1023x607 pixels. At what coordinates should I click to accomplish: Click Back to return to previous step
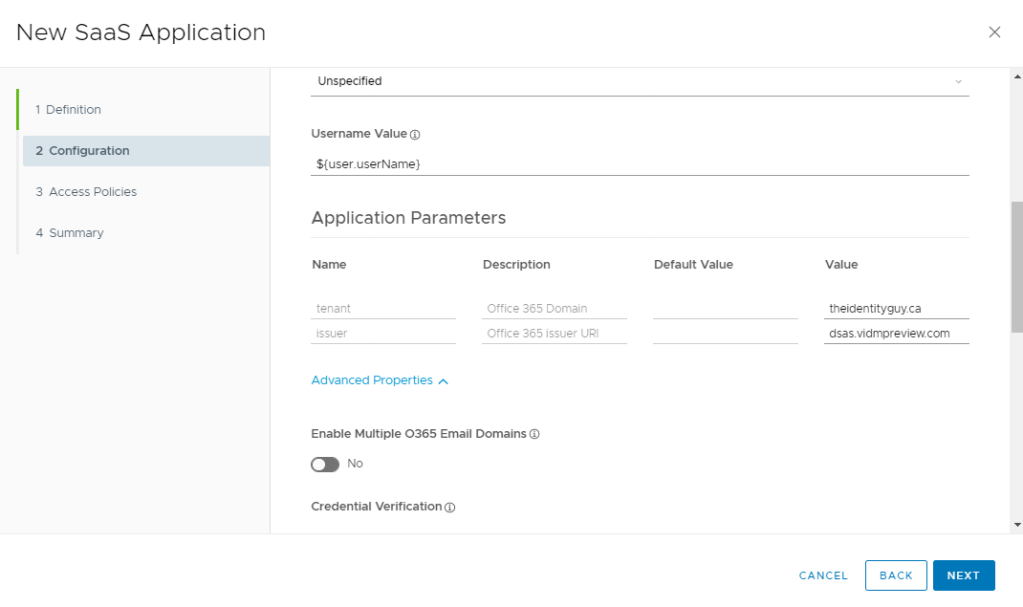tap(895, 575)
